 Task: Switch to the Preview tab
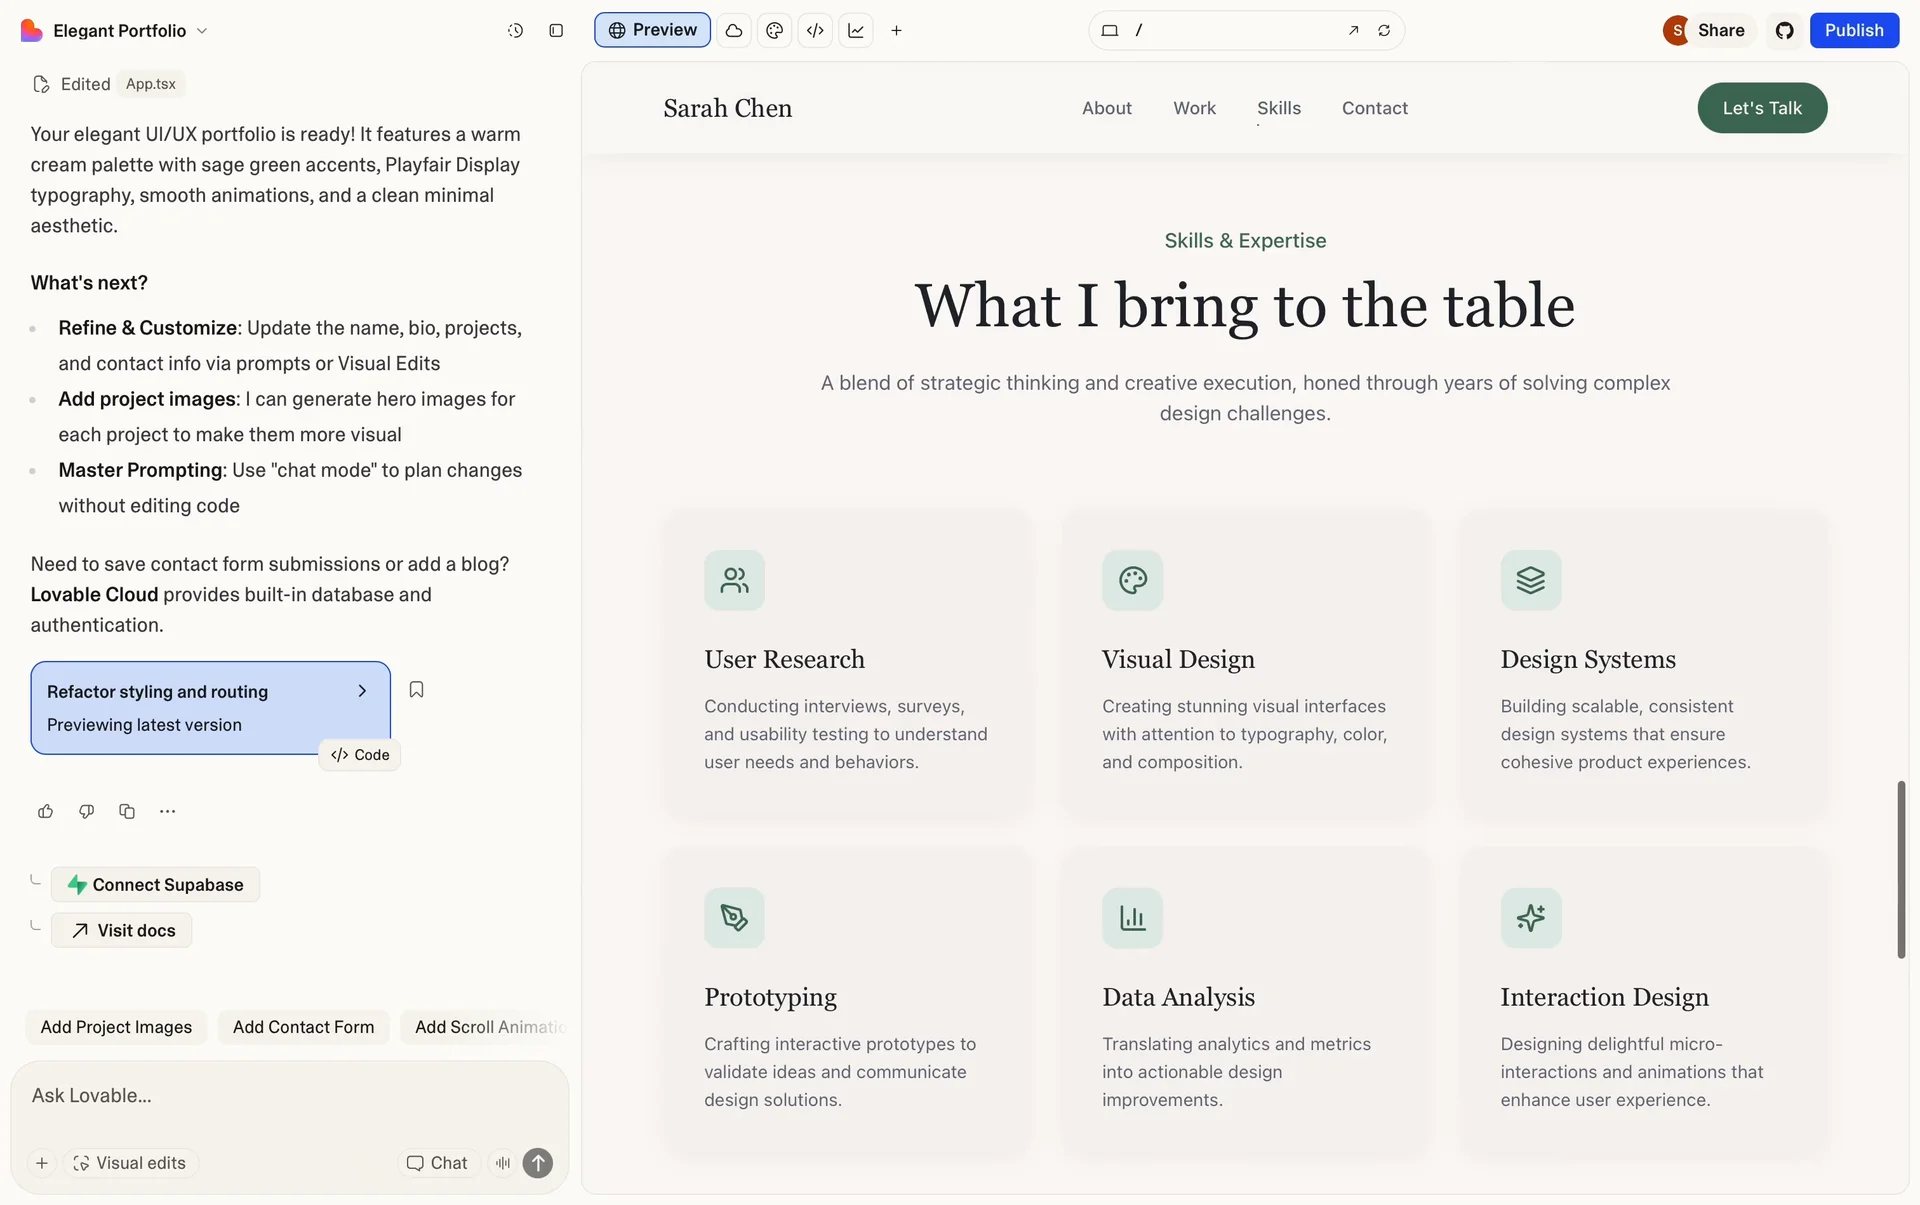(652, 30)
